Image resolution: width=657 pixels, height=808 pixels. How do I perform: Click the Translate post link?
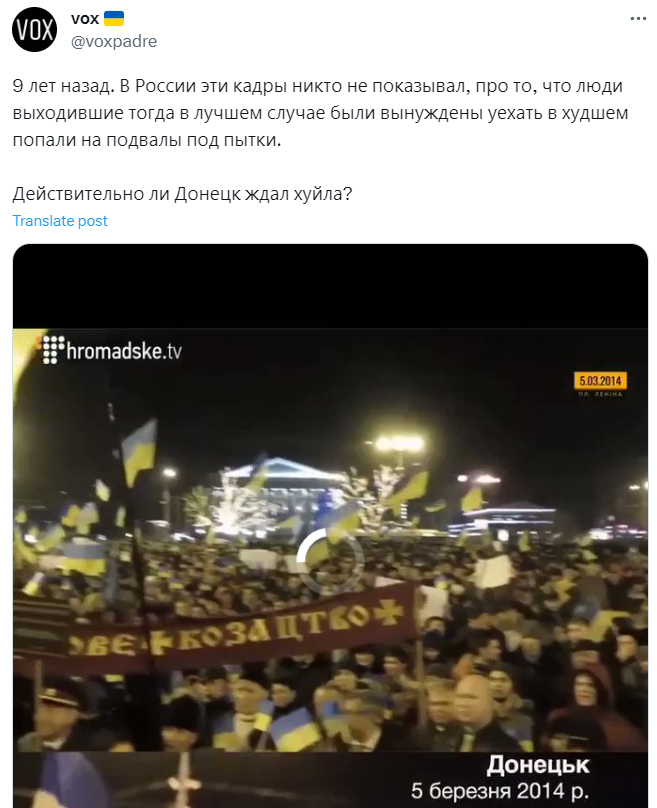point(60,221)
